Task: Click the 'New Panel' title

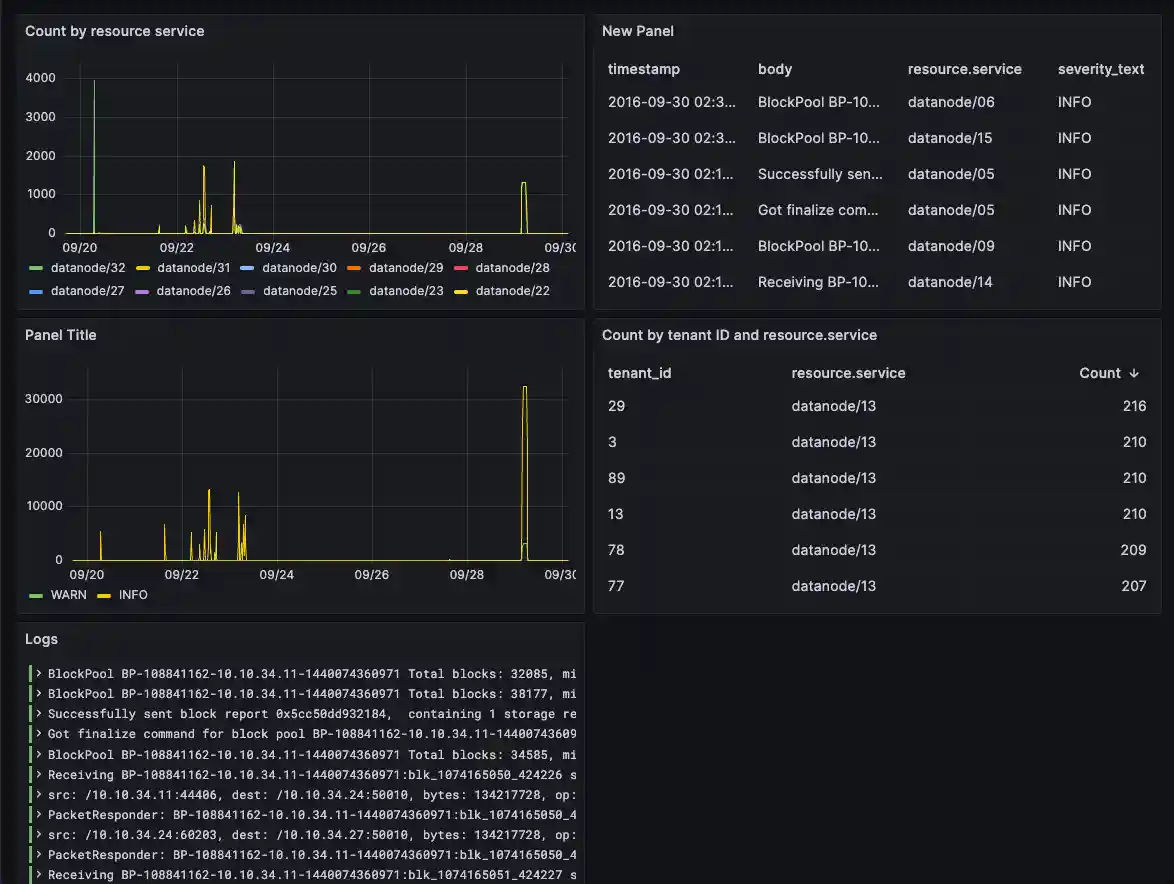Action: 637,31
